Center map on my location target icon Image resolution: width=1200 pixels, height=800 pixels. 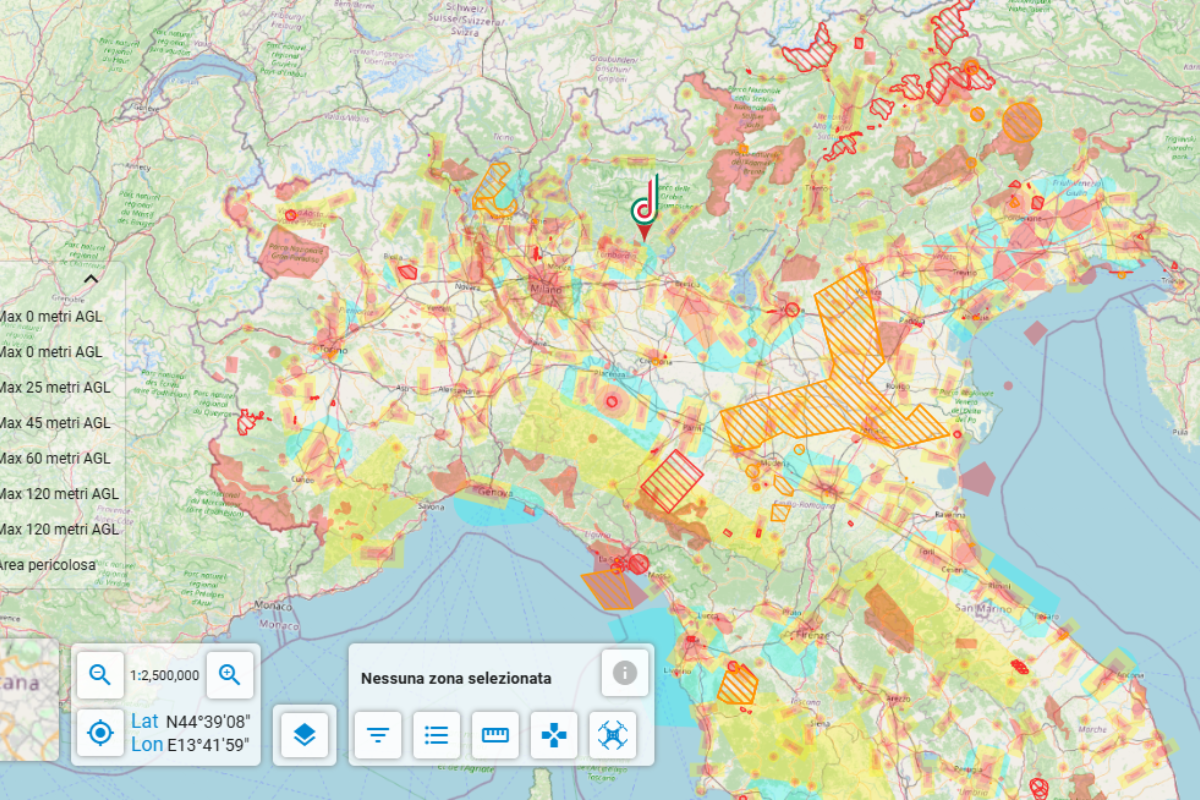tap(100, 733)
